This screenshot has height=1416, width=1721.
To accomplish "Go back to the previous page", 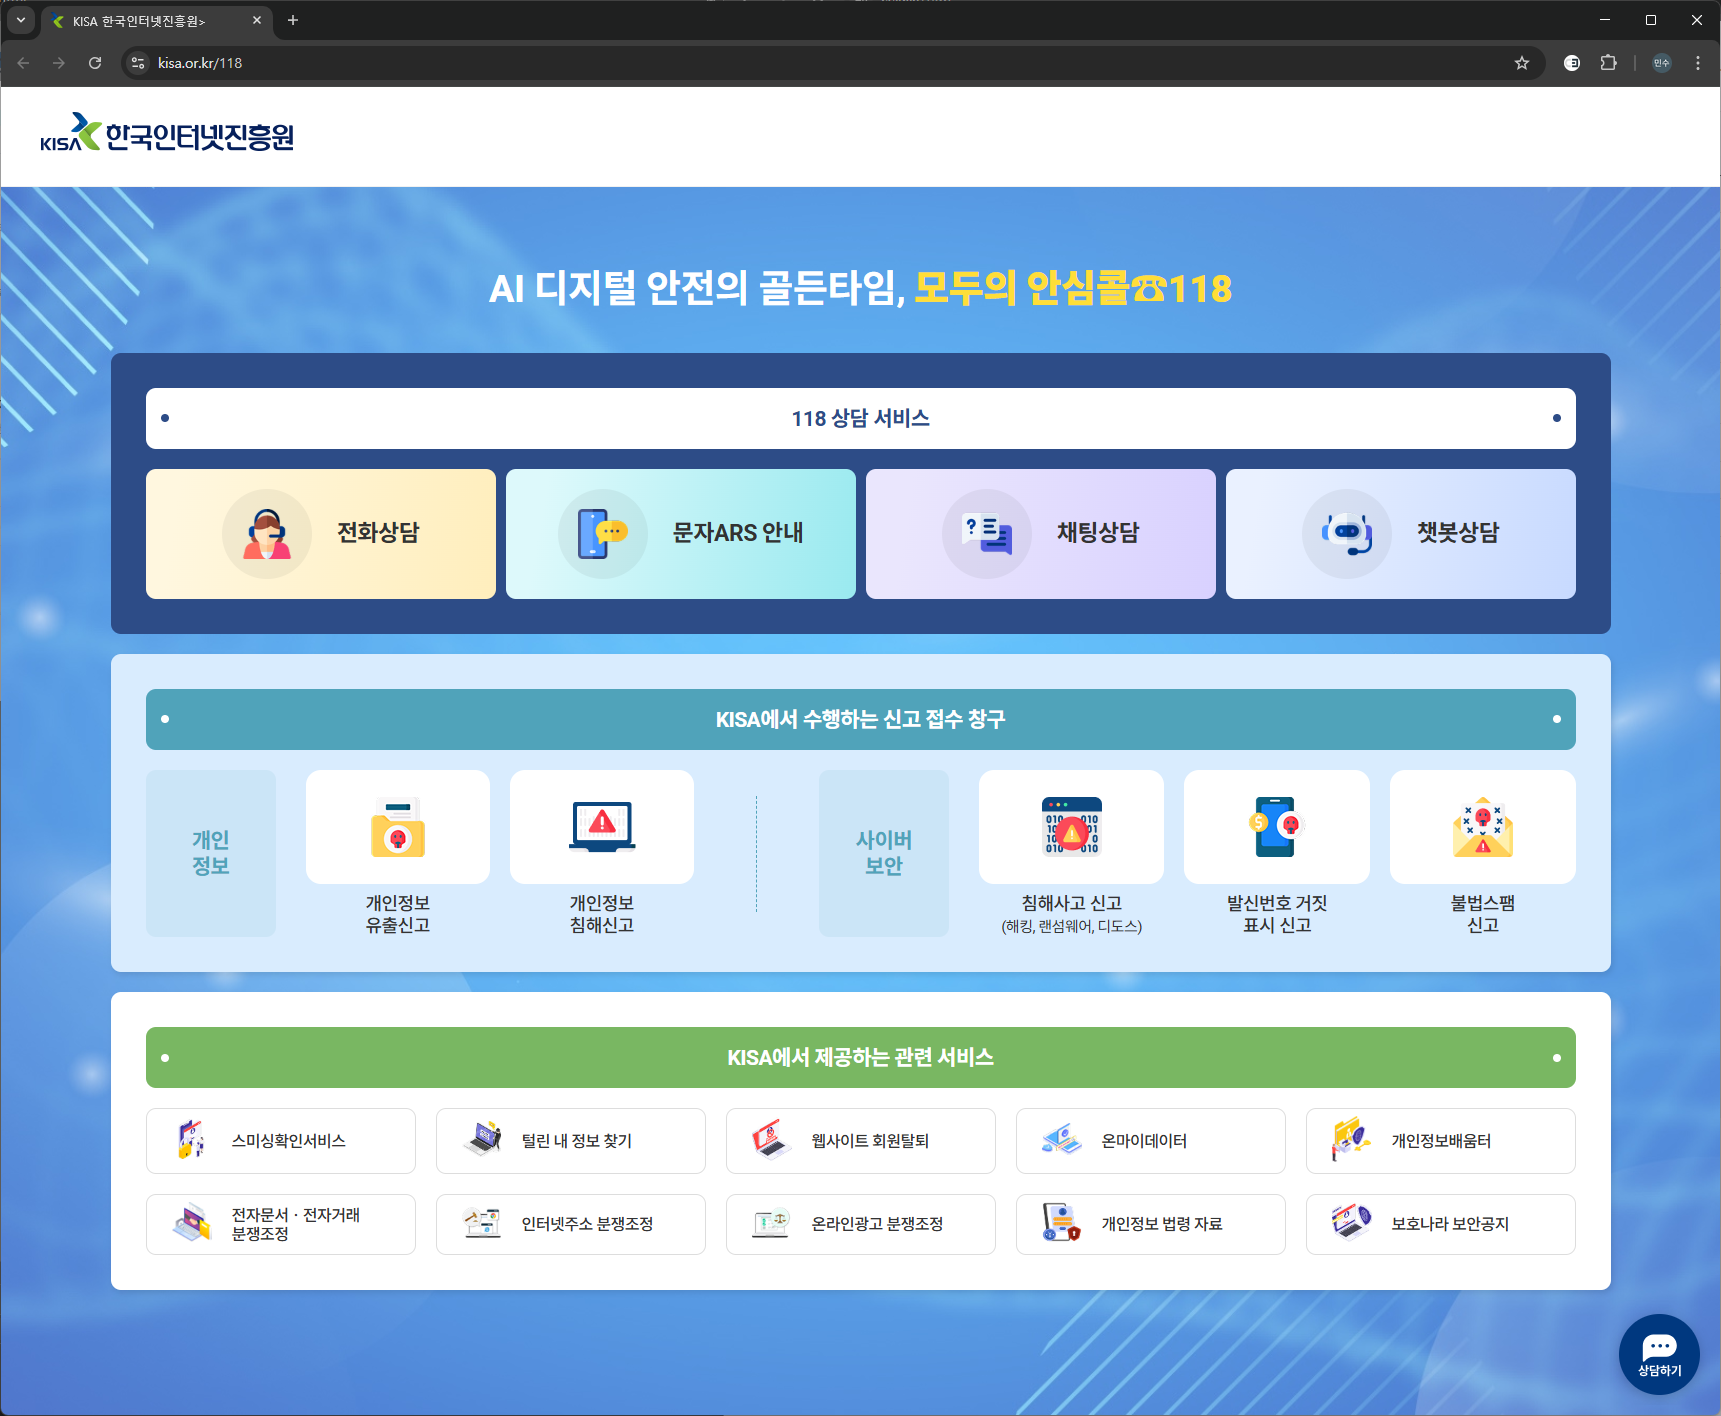I will point(23,63).
